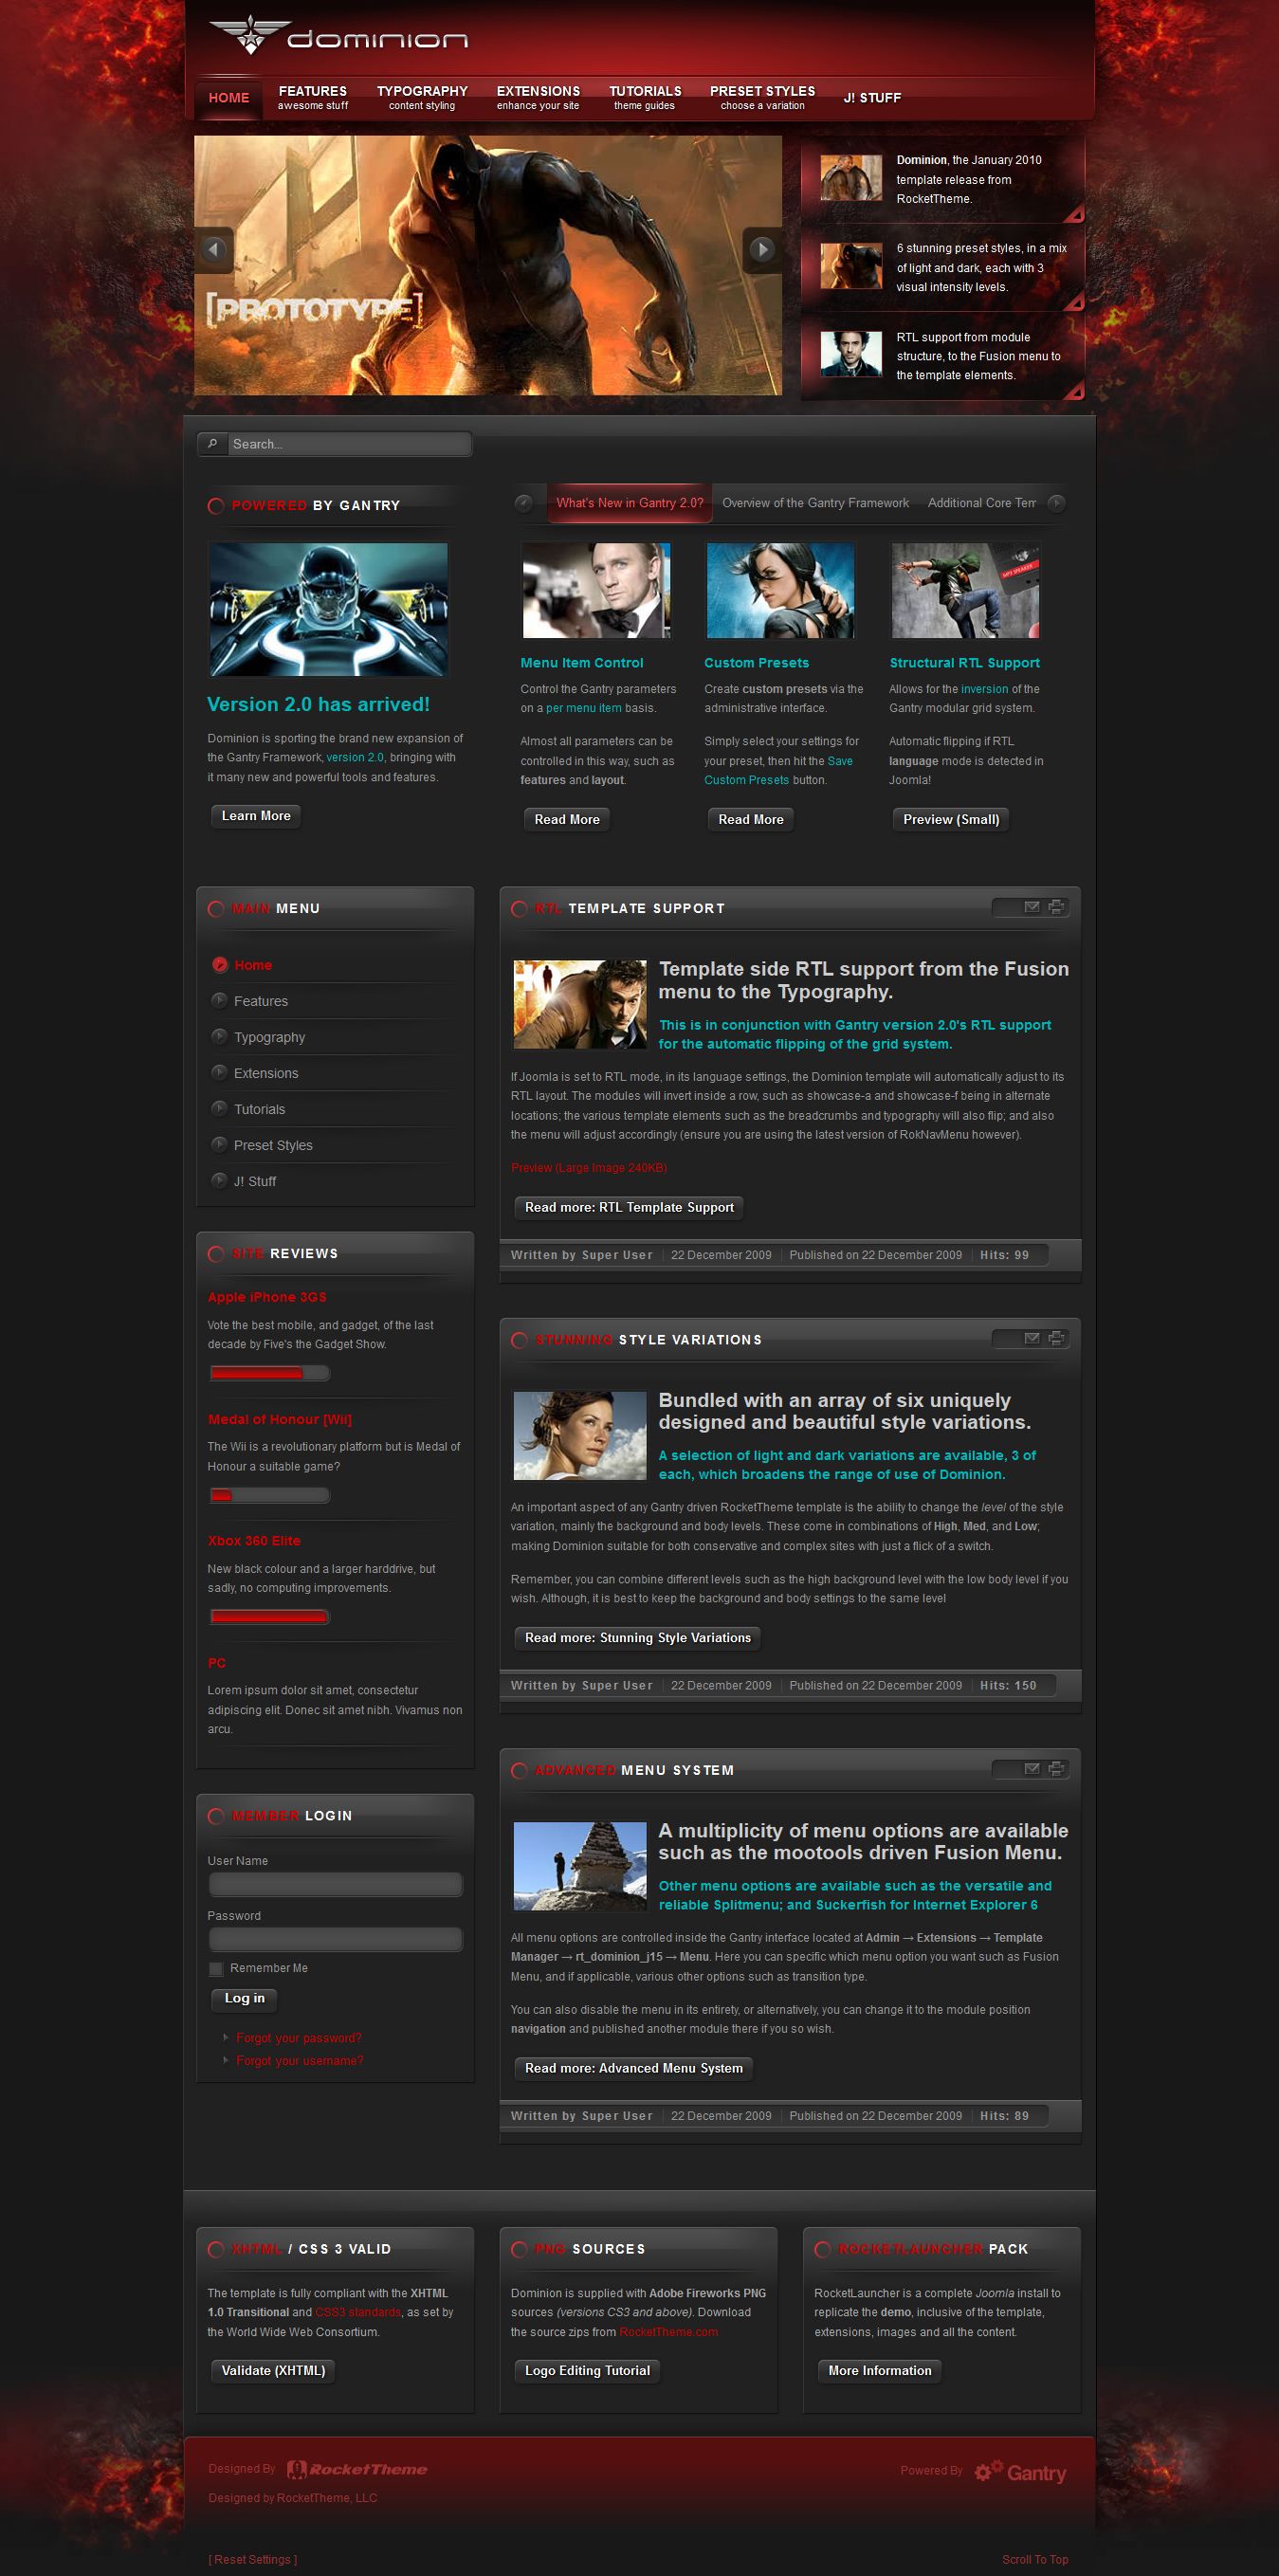Open the Preset Styles menu in top navigation

click(763, 98)
